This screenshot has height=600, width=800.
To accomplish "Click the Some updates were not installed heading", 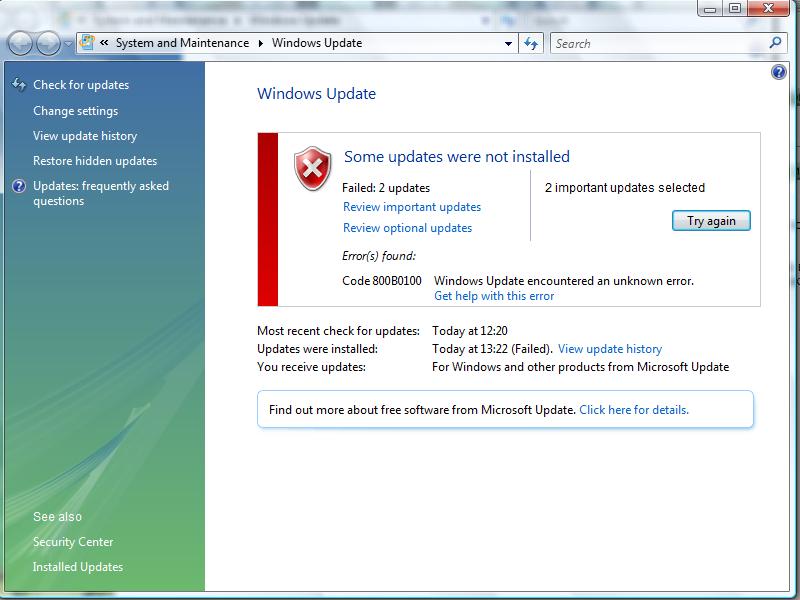I will tap(457, 157).
